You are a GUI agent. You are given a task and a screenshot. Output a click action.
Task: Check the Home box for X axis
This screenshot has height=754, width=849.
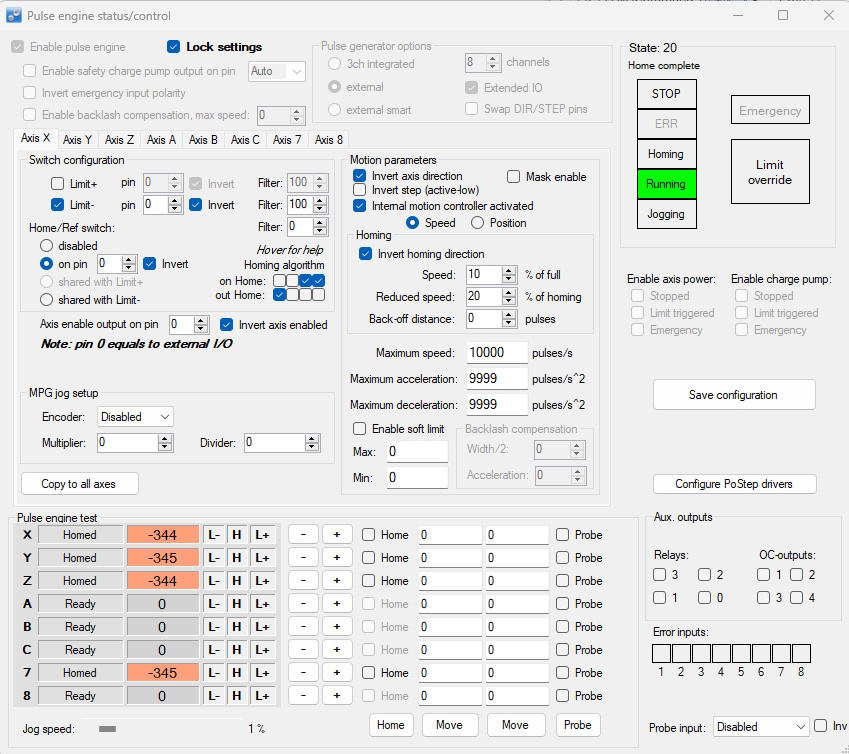(368, 535)
